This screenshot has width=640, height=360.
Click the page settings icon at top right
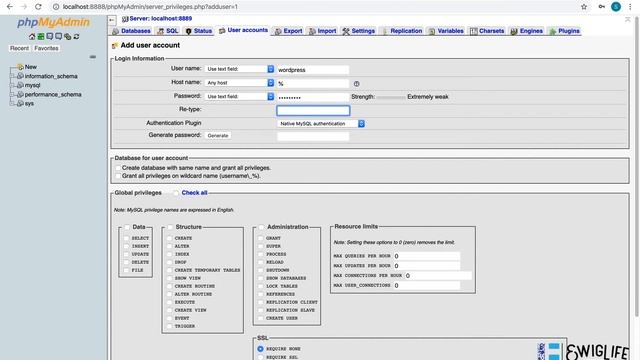click(x=627, y=20)
